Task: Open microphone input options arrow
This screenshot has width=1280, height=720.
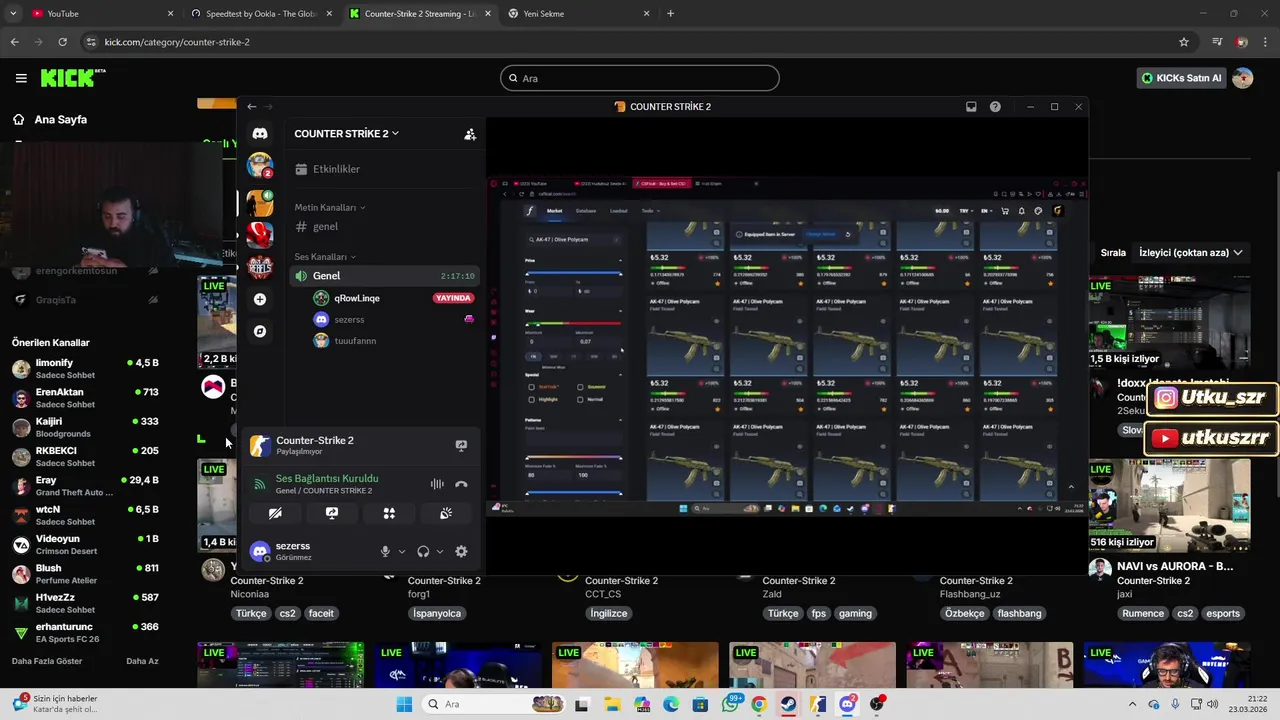Action: coord(402,551)
